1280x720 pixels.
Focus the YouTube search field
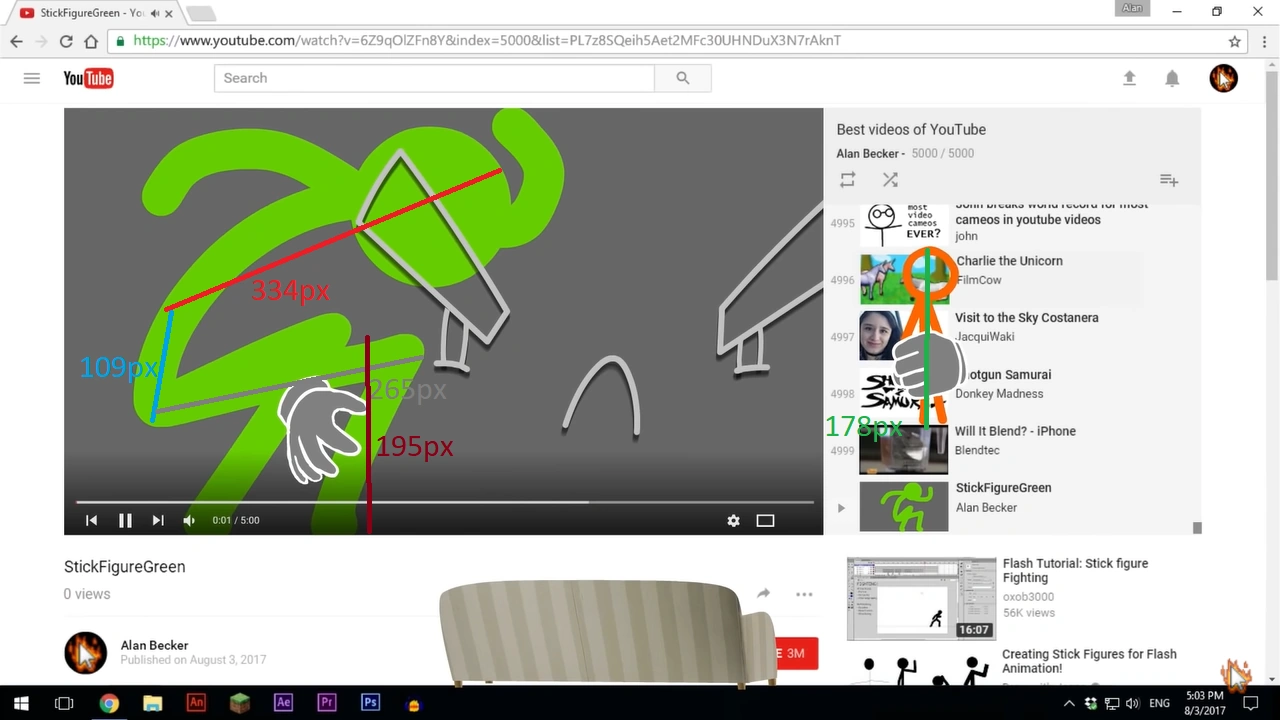[434, 78]
